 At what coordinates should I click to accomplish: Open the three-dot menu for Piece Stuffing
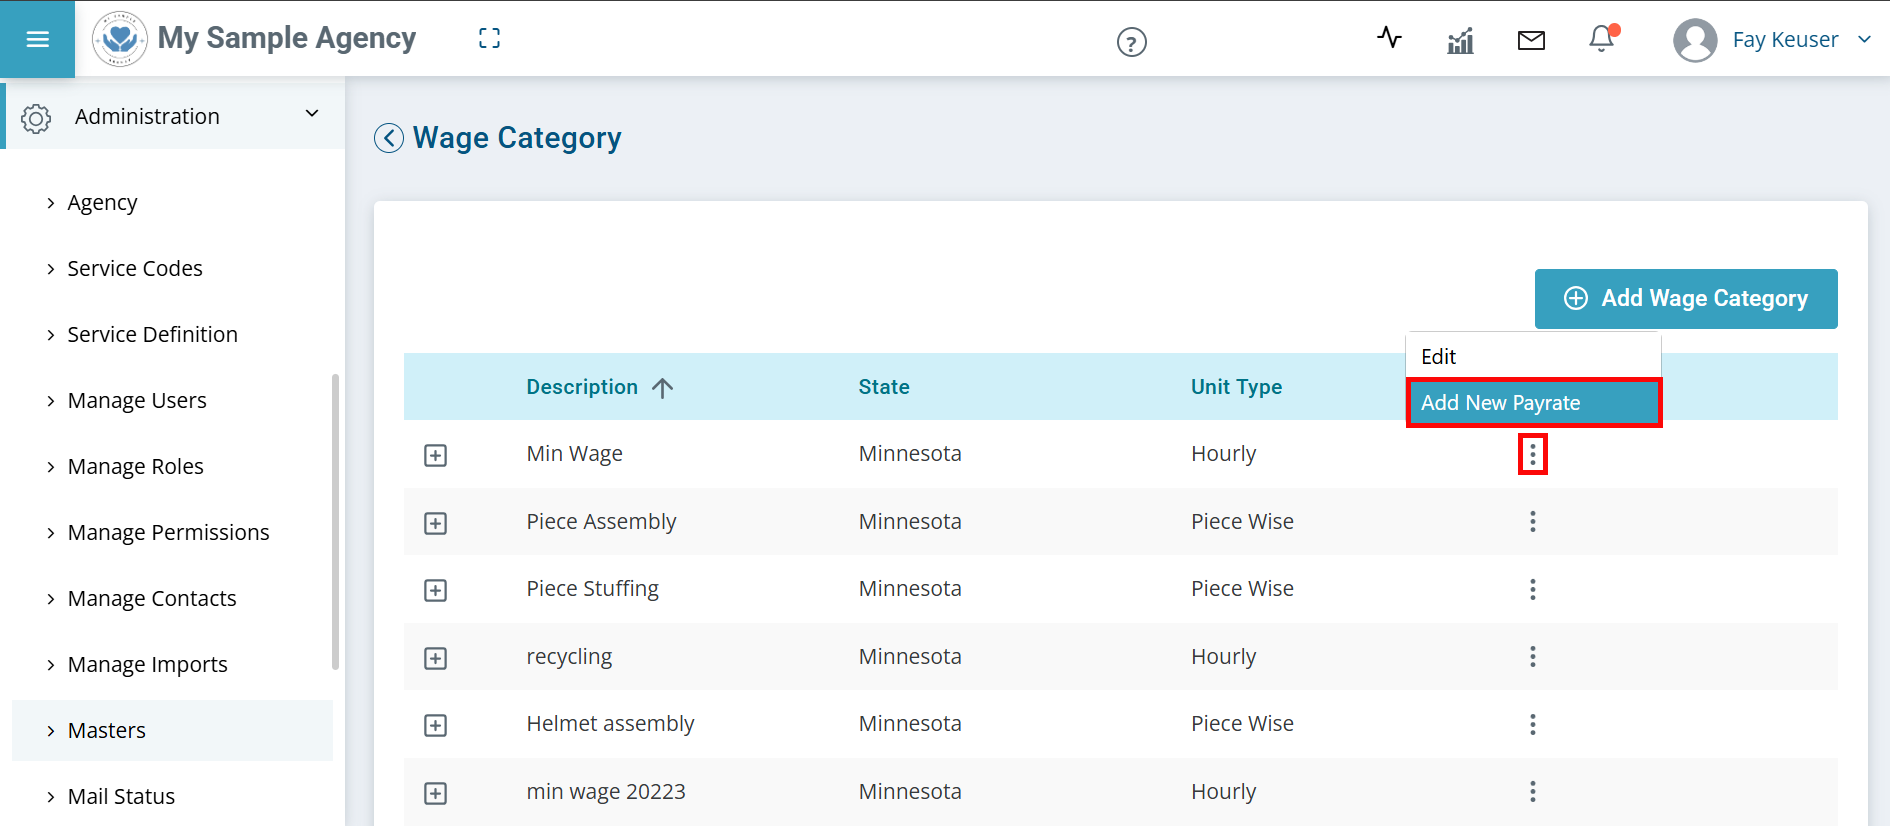1532,589
